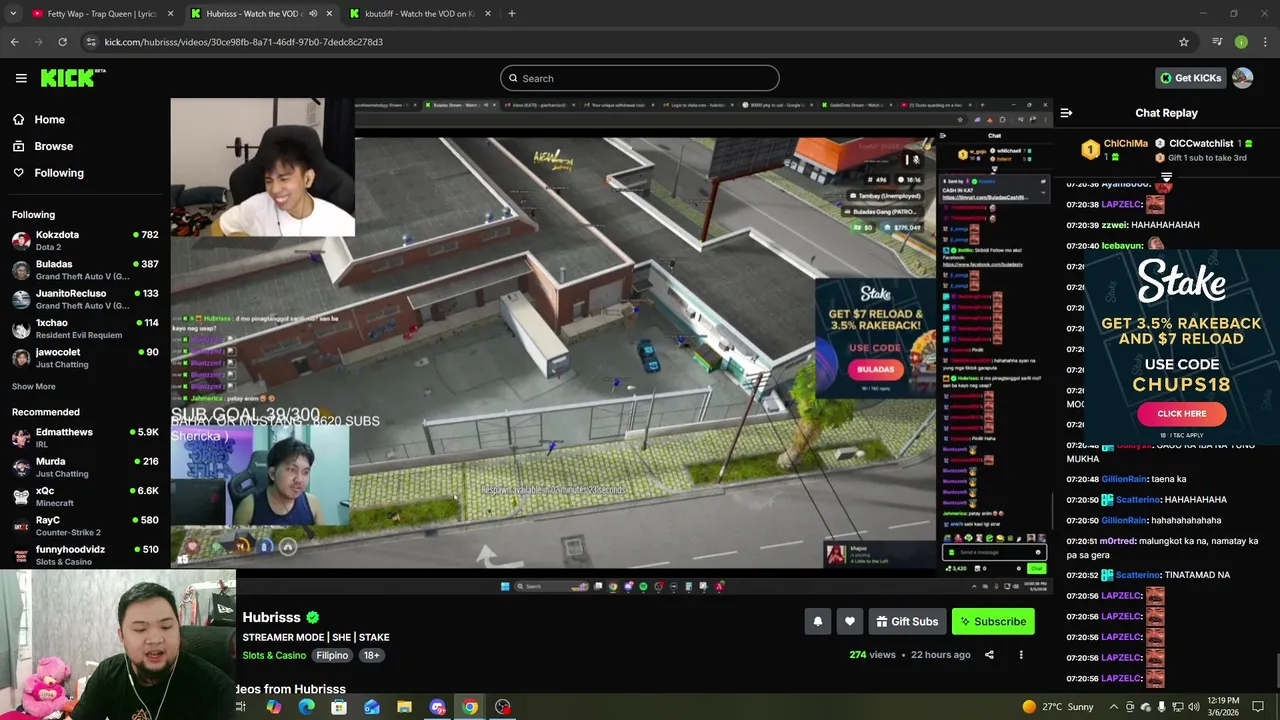The height and width of the screenshot is (720, 1280).
Task: Click the KICK logo
Action: pos(73,78)
